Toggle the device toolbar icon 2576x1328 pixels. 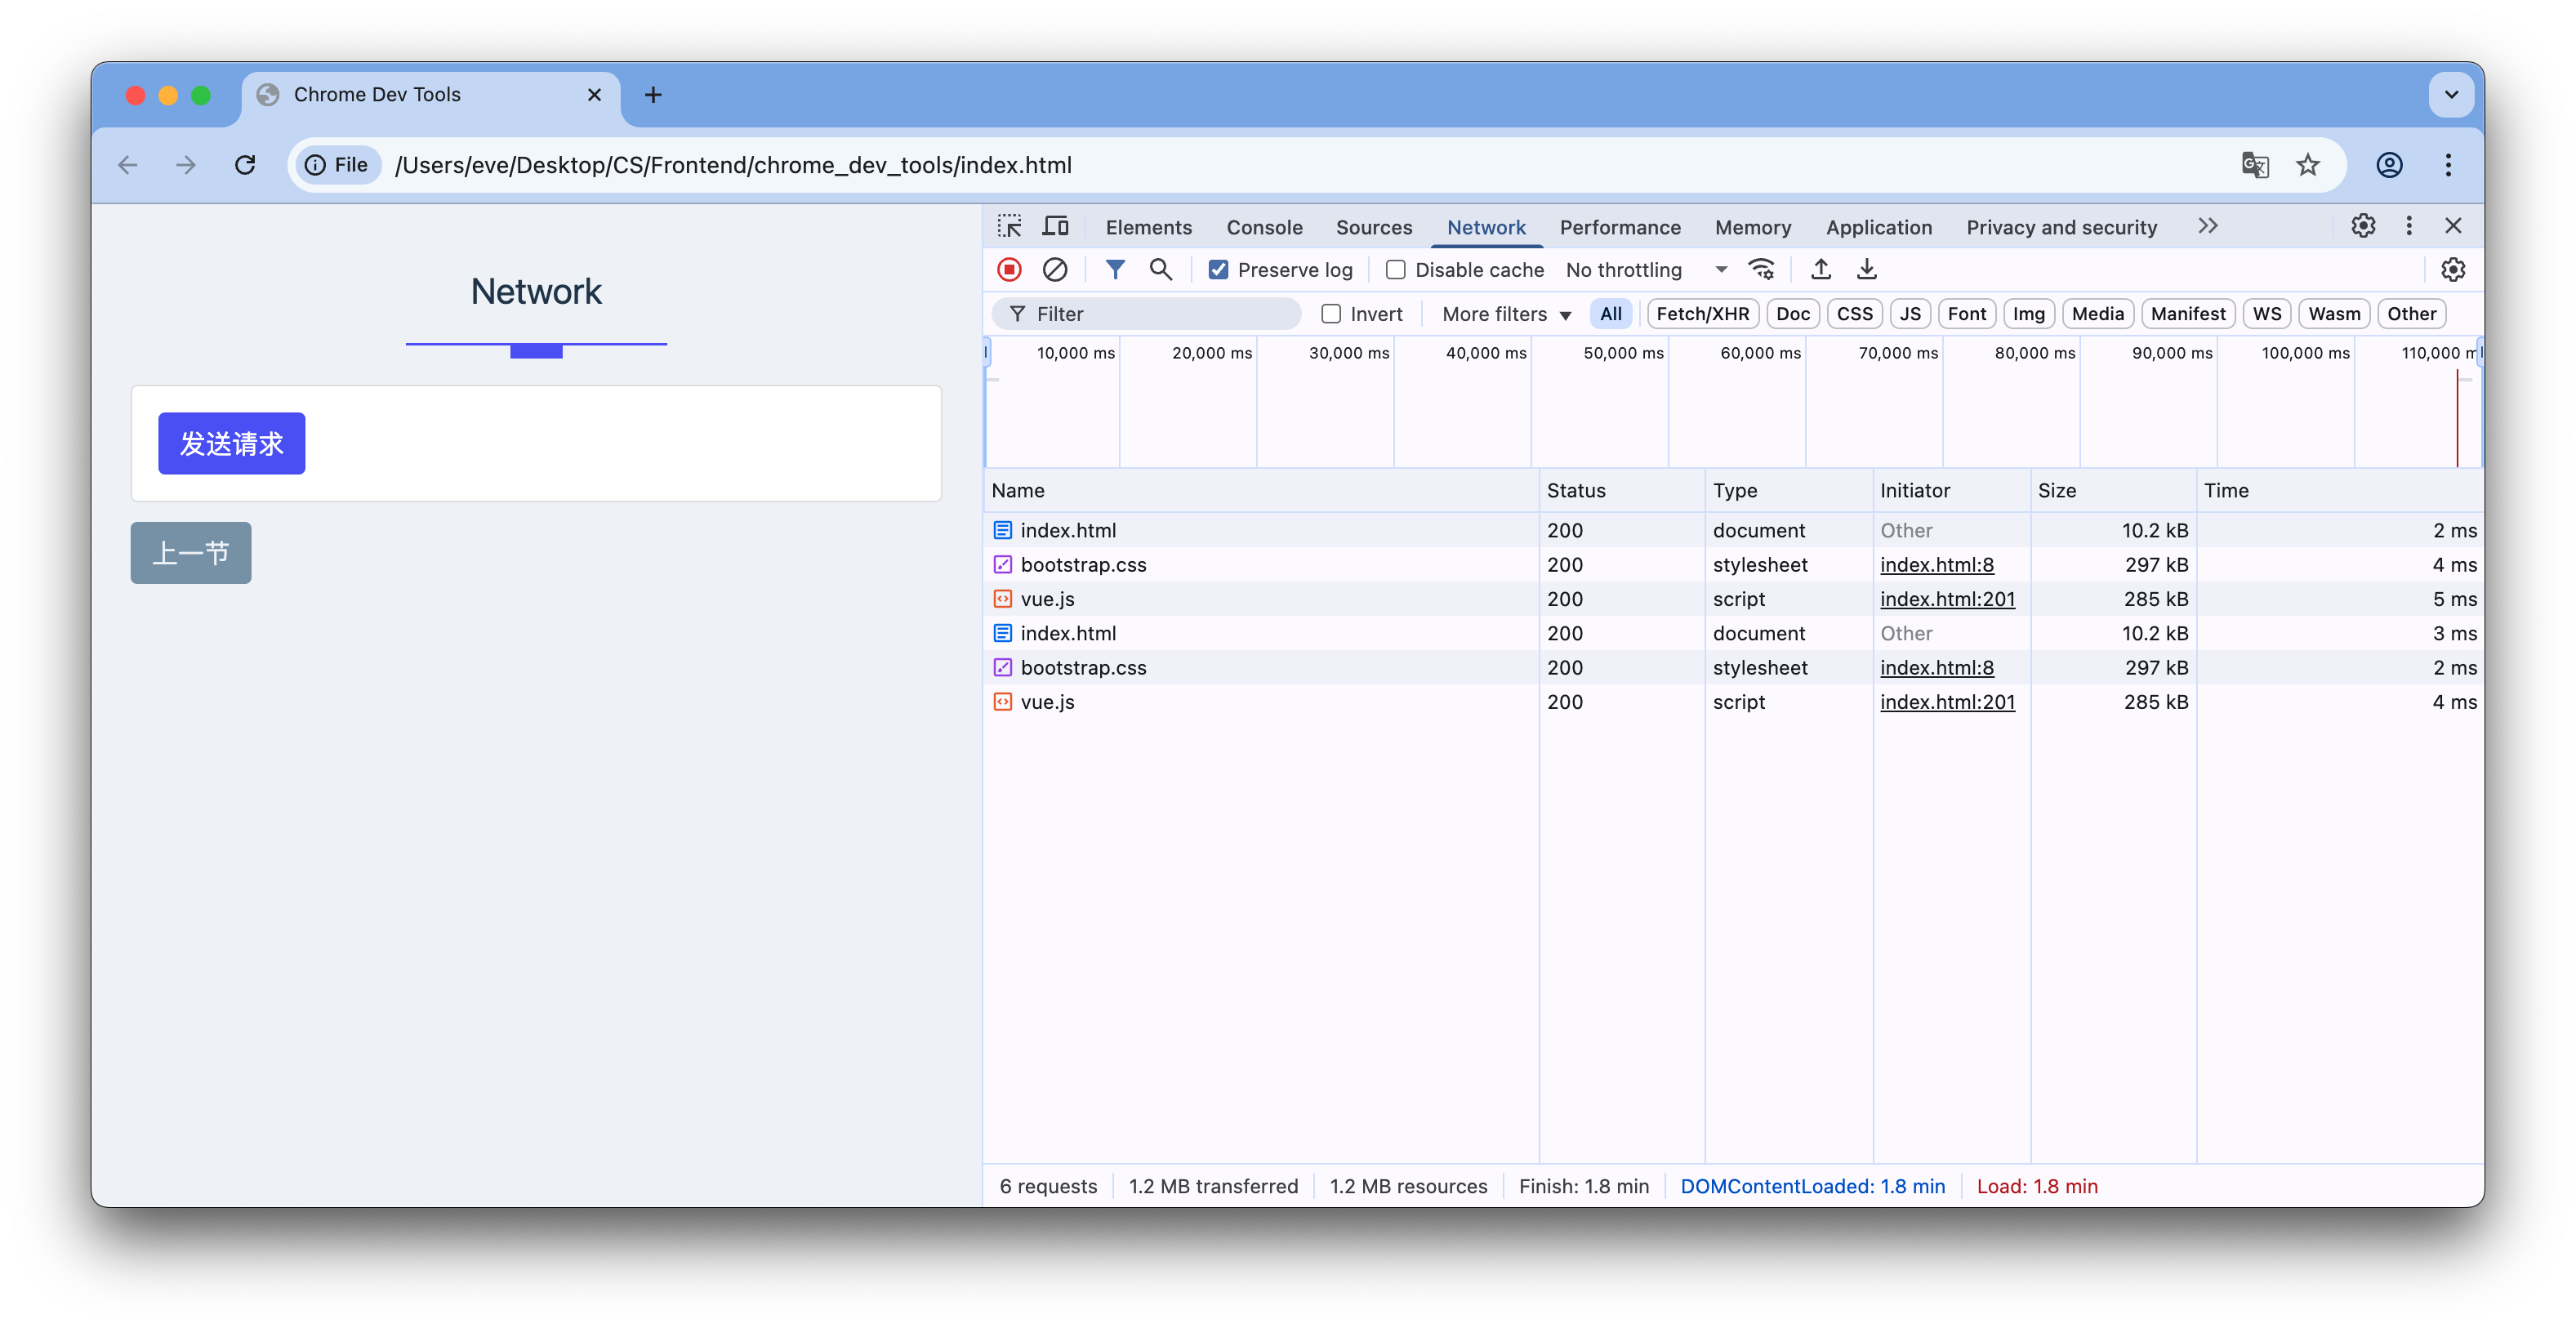[1055, 226]
